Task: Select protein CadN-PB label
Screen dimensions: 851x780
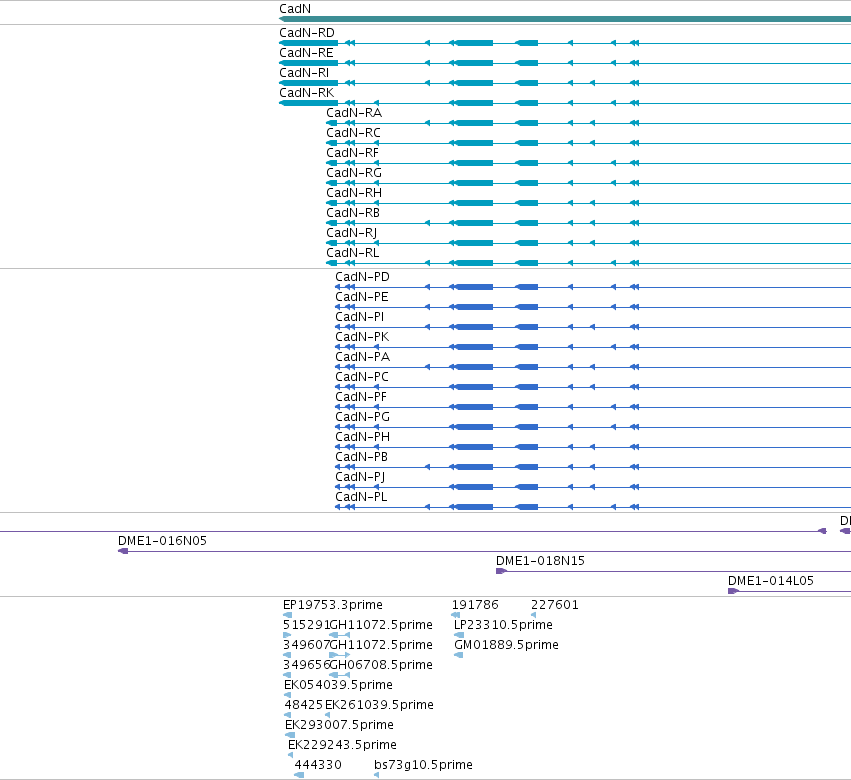Action: point(361,458)
